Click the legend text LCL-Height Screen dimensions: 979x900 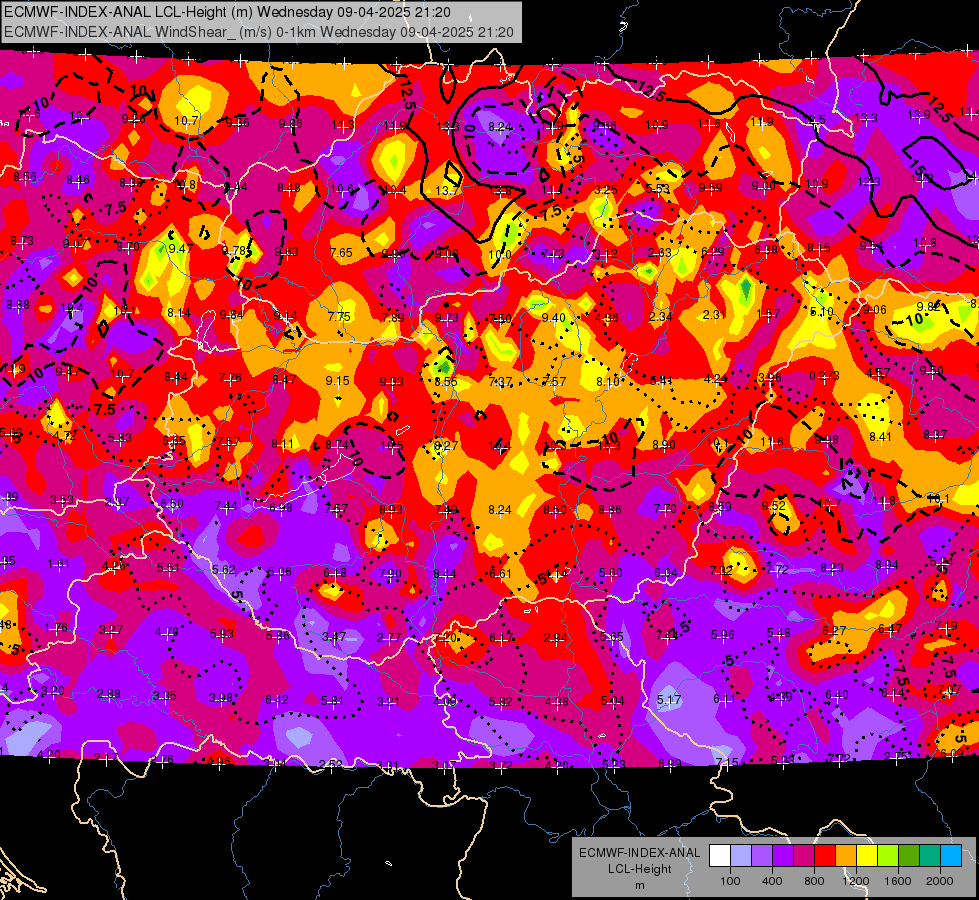point(639,869)
